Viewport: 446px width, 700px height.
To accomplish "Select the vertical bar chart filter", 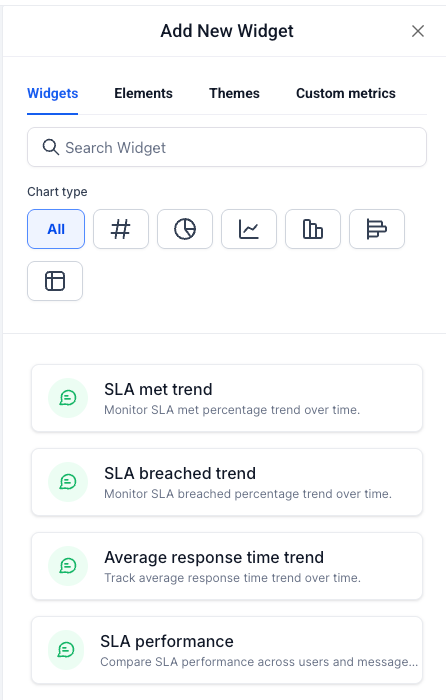I will [x=313, y=229].
